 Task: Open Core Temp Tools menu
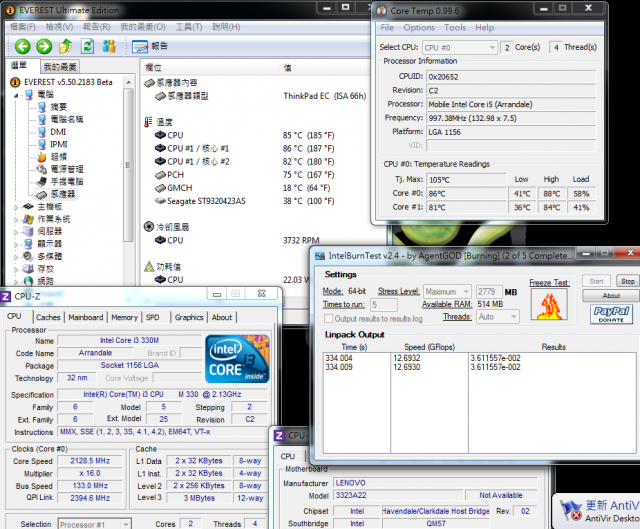point(455,28)
